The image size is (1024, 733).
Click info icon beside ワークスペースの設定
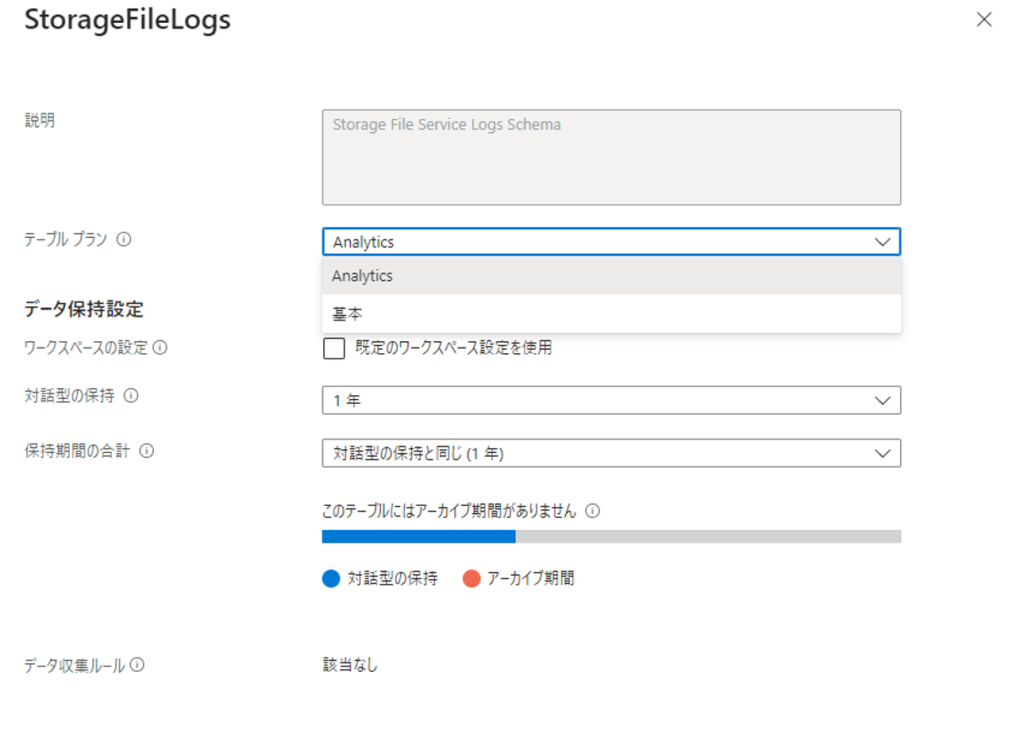[x=159, y=348]
